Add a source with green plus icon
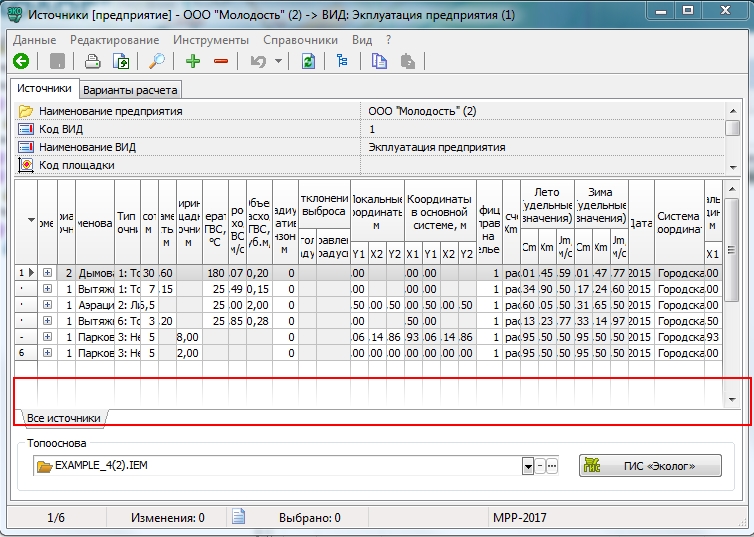This screenshot has height=537, width=754. [193, 61]
